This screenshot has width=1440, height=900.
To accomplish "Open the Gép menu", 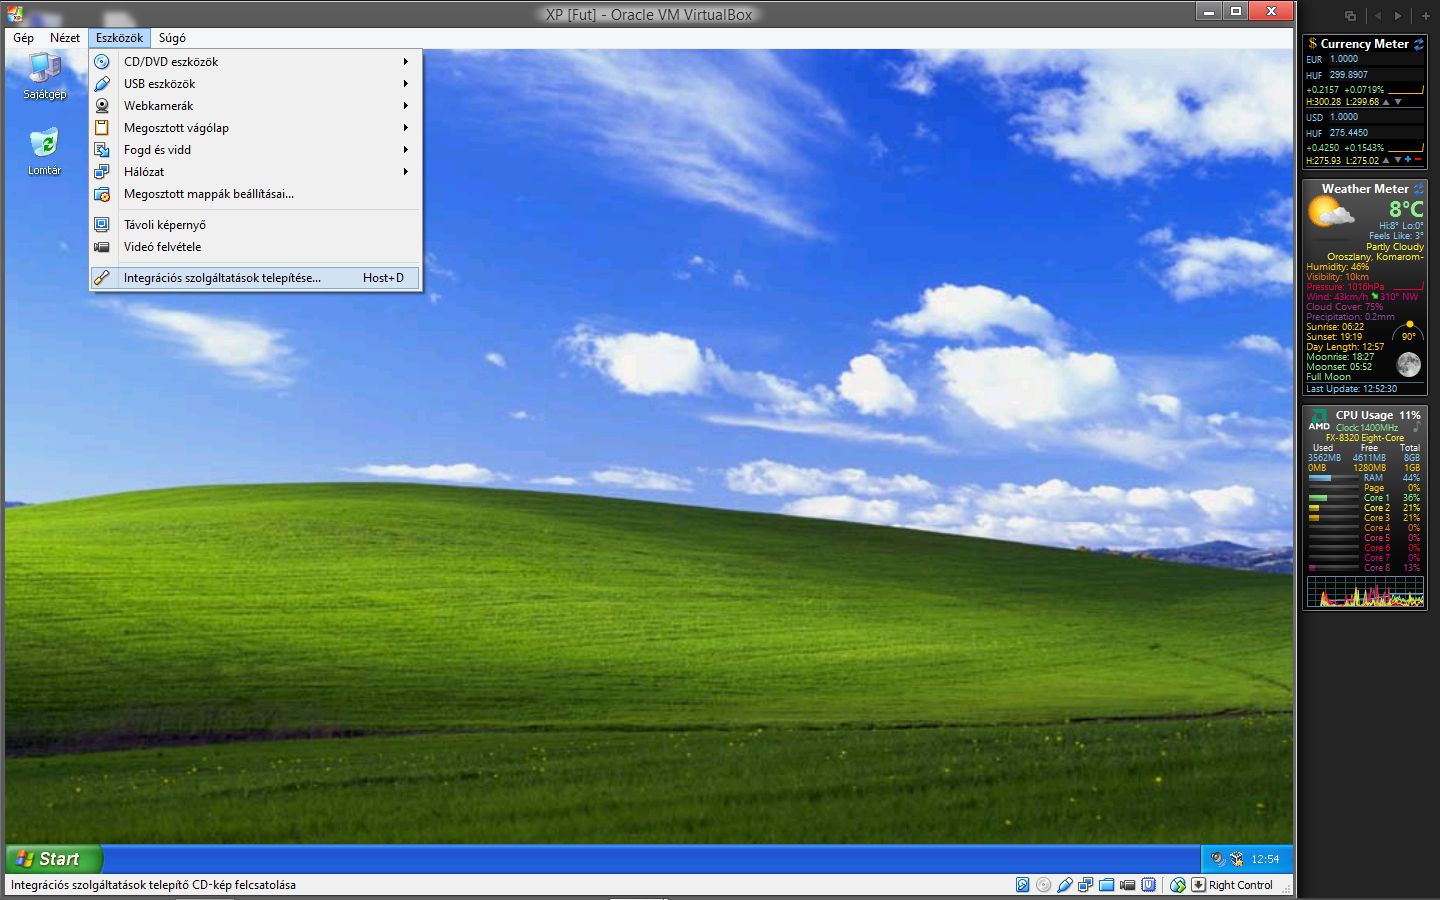I will (x=23, y=38).
